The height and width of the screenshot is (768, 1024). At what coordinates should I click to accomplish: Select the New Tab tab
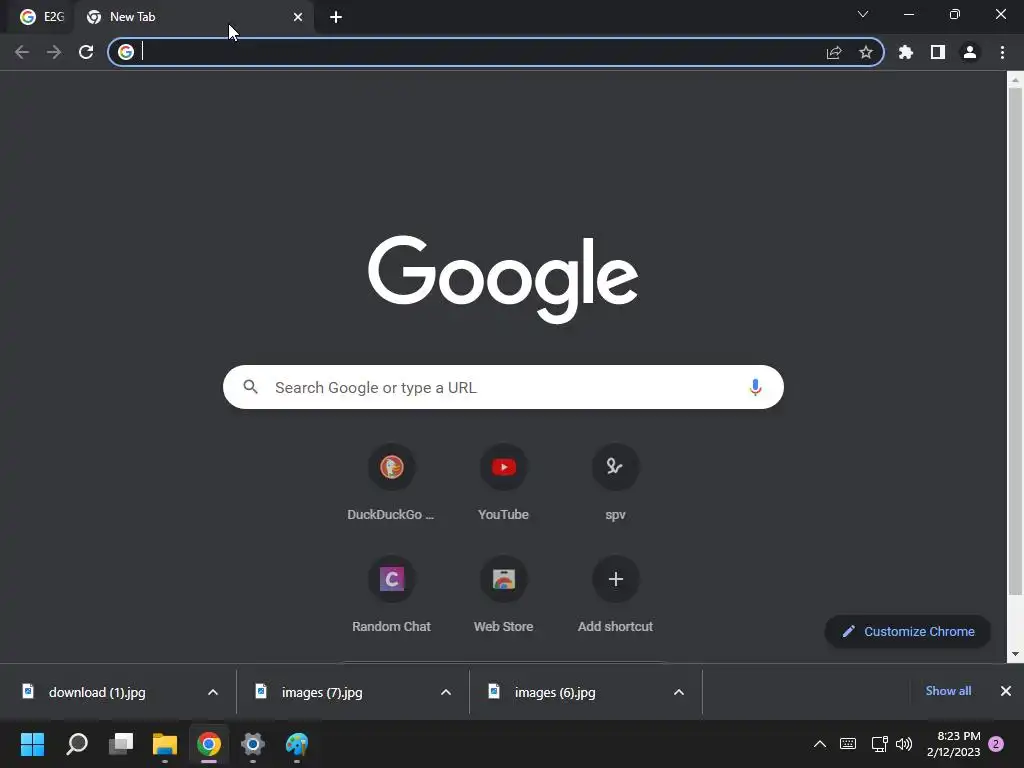[194, 17]
